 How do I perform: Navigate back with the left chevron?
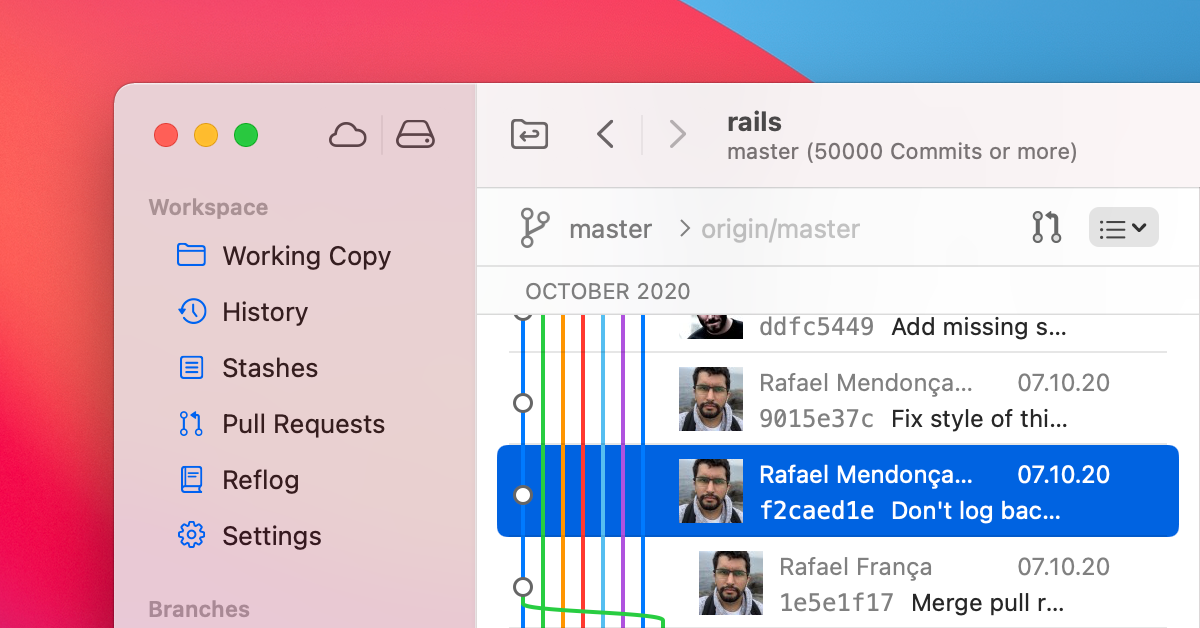tap(605, 134)
